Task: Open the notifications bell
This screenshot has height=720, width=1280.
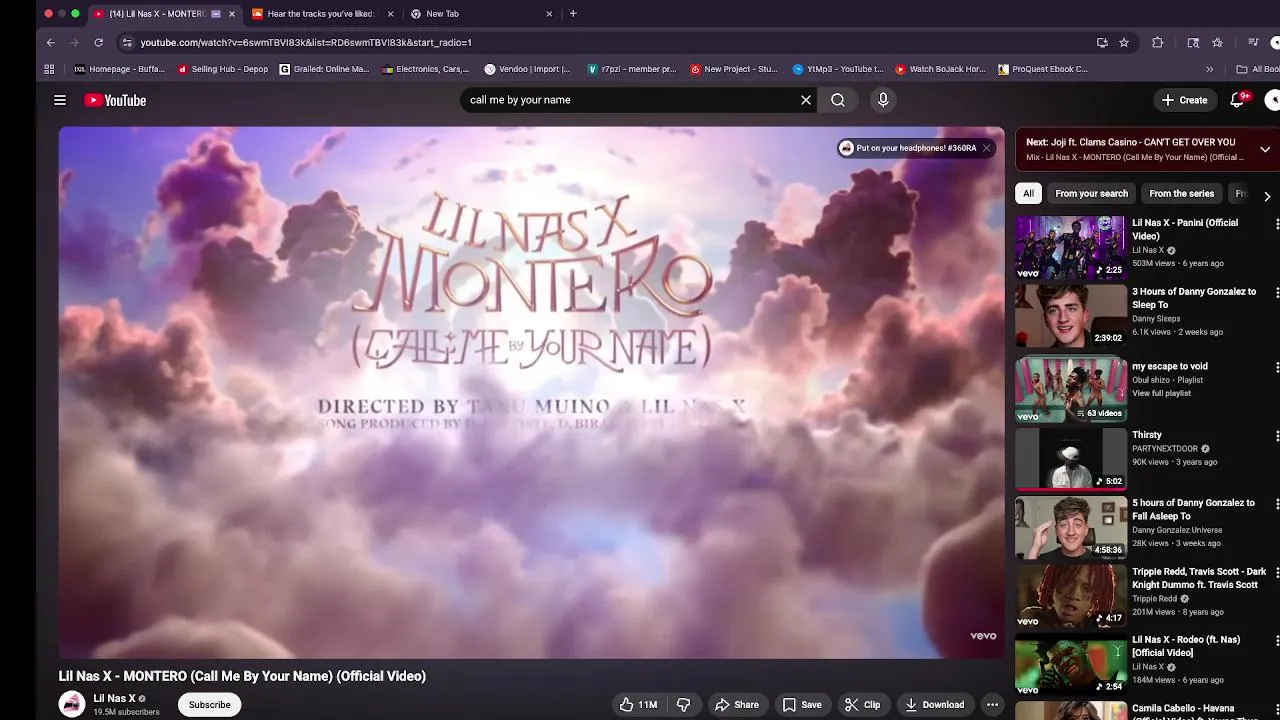Action: (1238, 100)
